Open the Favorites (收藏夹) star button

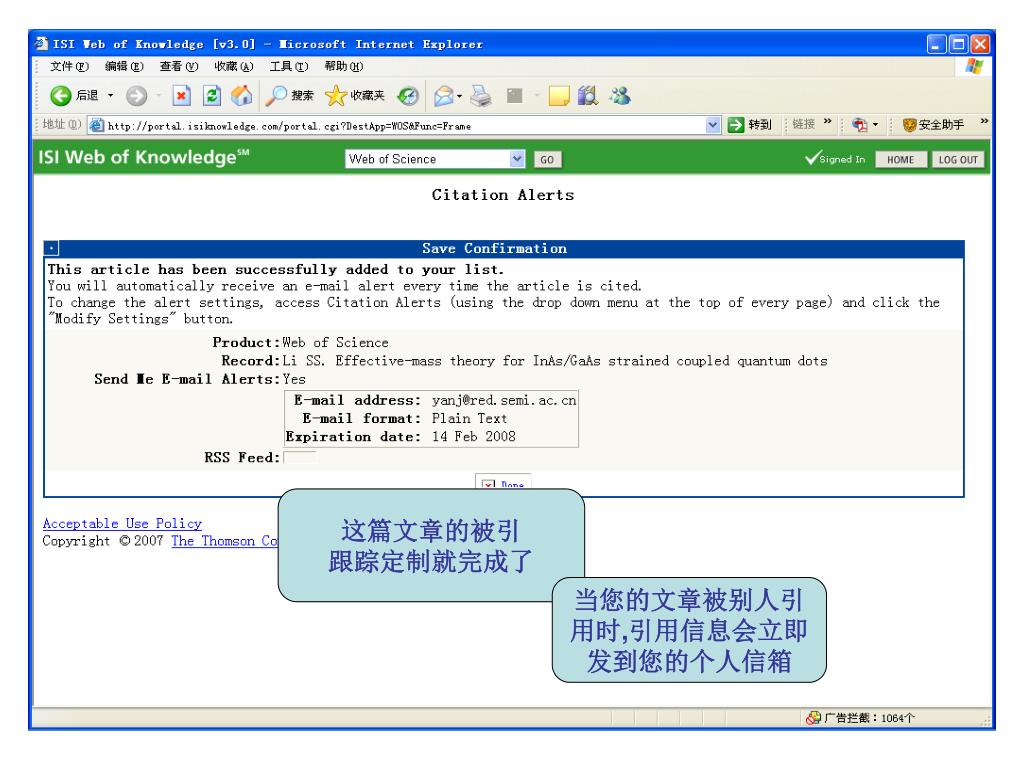[355, 96]
